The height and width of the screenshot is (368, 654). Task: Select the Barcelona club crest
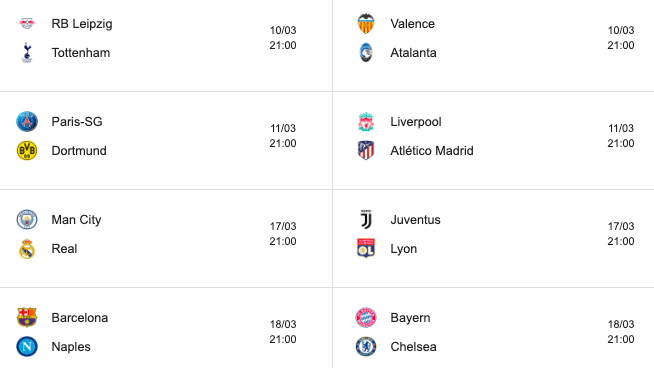tap(27, 318)
